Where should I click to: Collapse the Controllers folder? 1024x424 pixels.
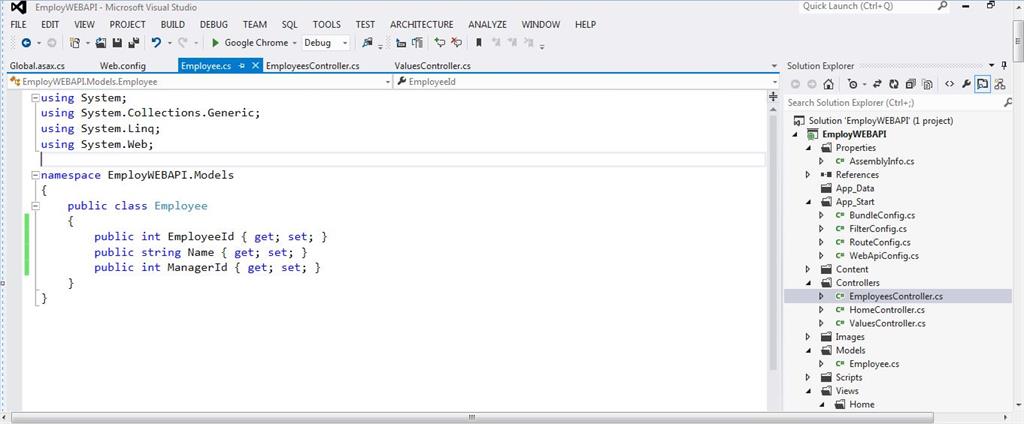(808, 283)
